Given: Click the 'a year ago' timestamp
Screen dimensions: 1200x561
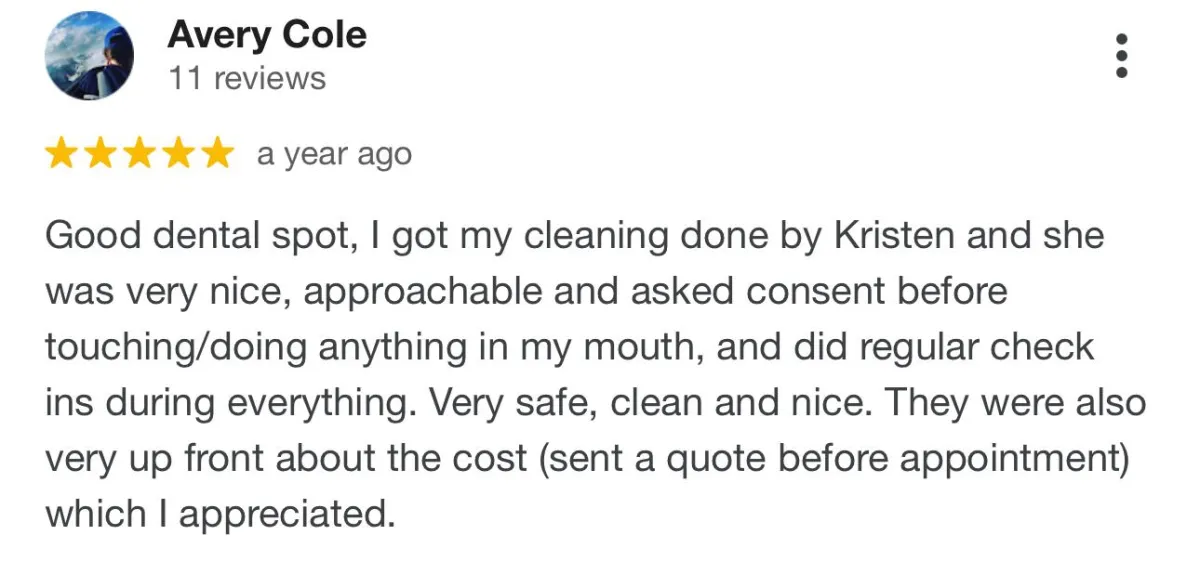Looking at the screenshot, I should 334,155.
